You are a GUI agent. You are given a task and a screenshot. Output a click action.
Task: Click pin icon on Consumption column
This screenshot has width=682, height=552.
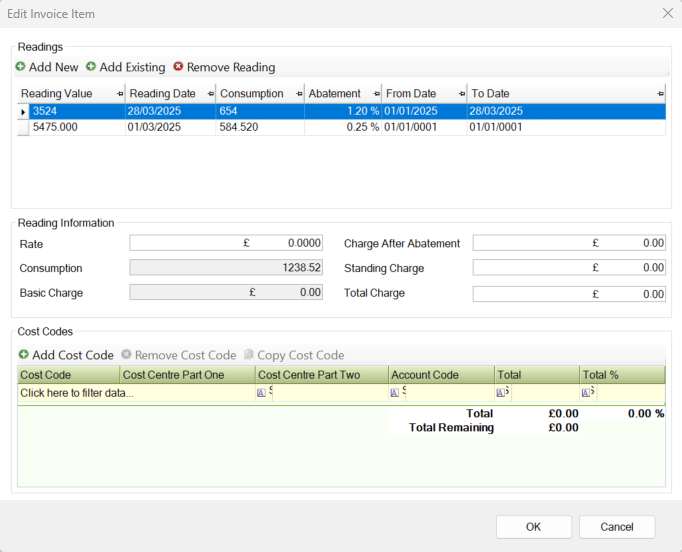pos(298,94)
